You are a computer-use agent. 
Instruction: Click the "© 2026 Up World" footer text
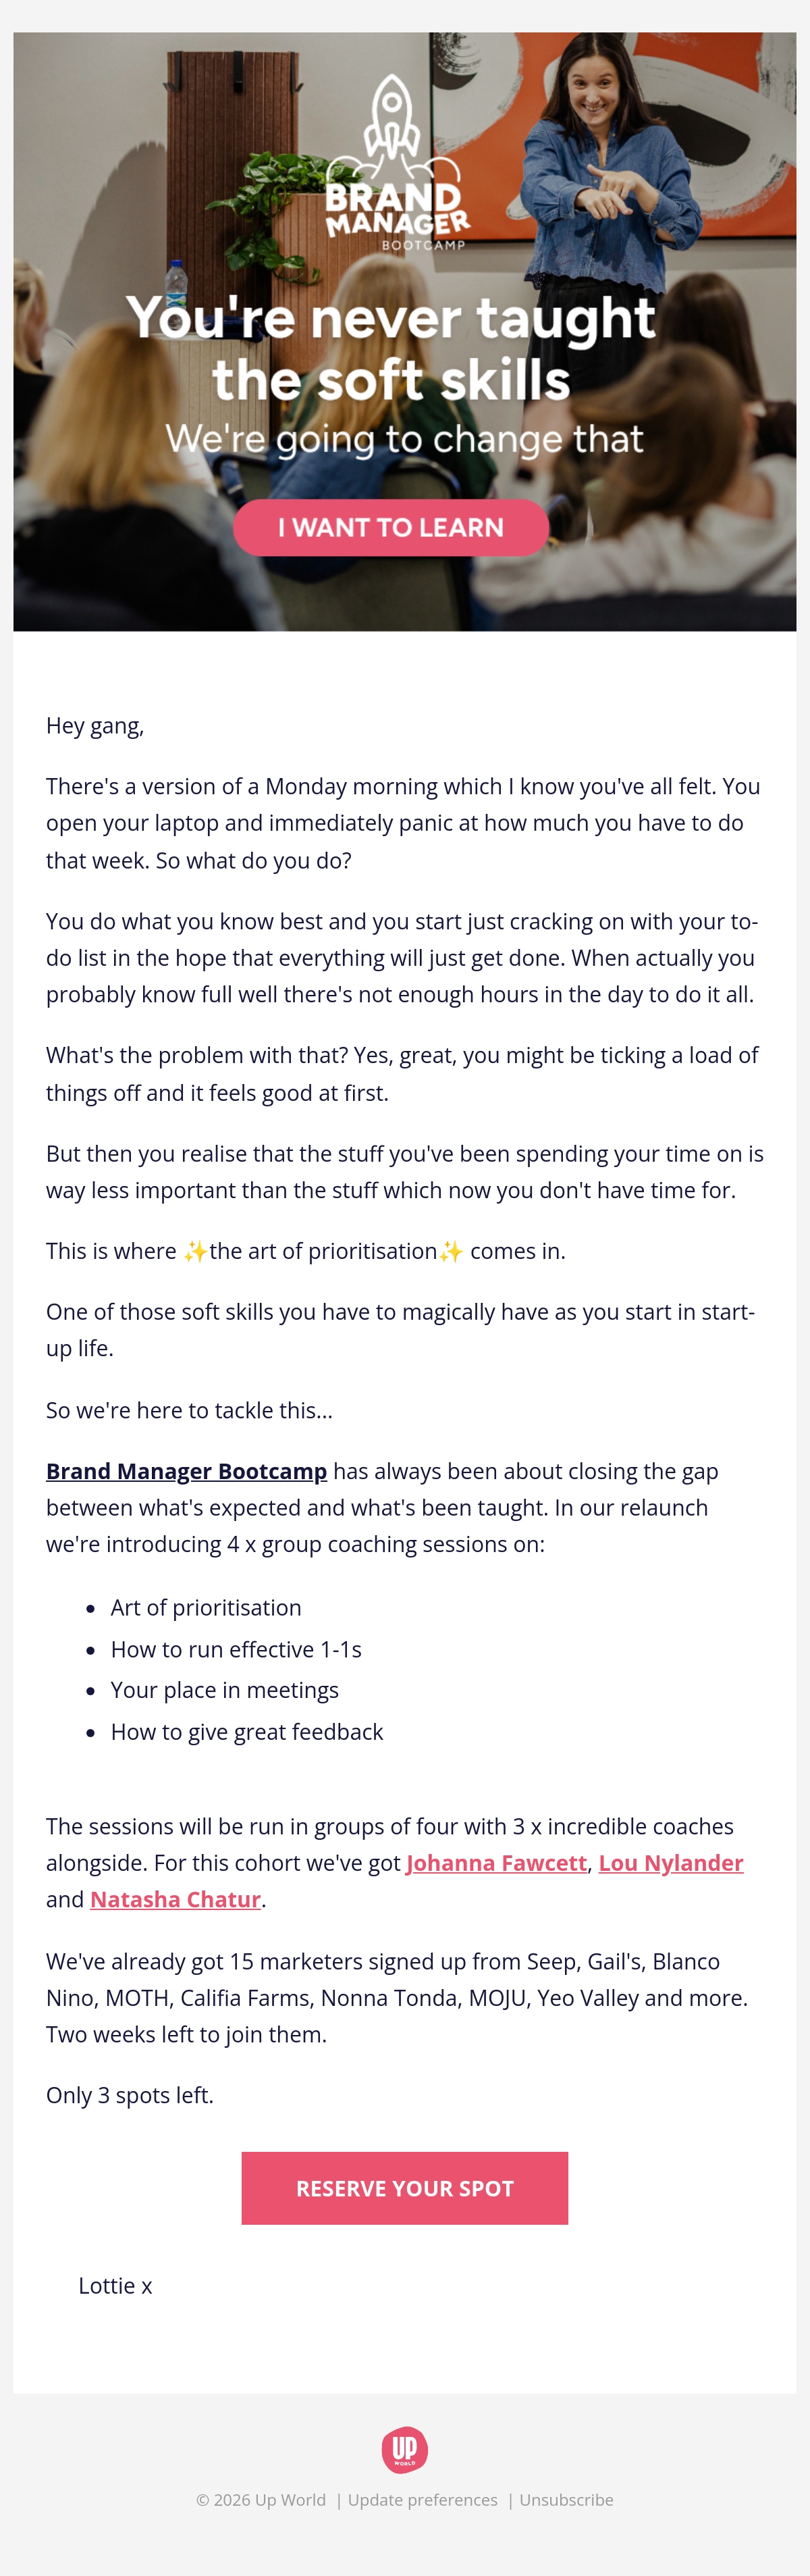tap(261, 2499)
